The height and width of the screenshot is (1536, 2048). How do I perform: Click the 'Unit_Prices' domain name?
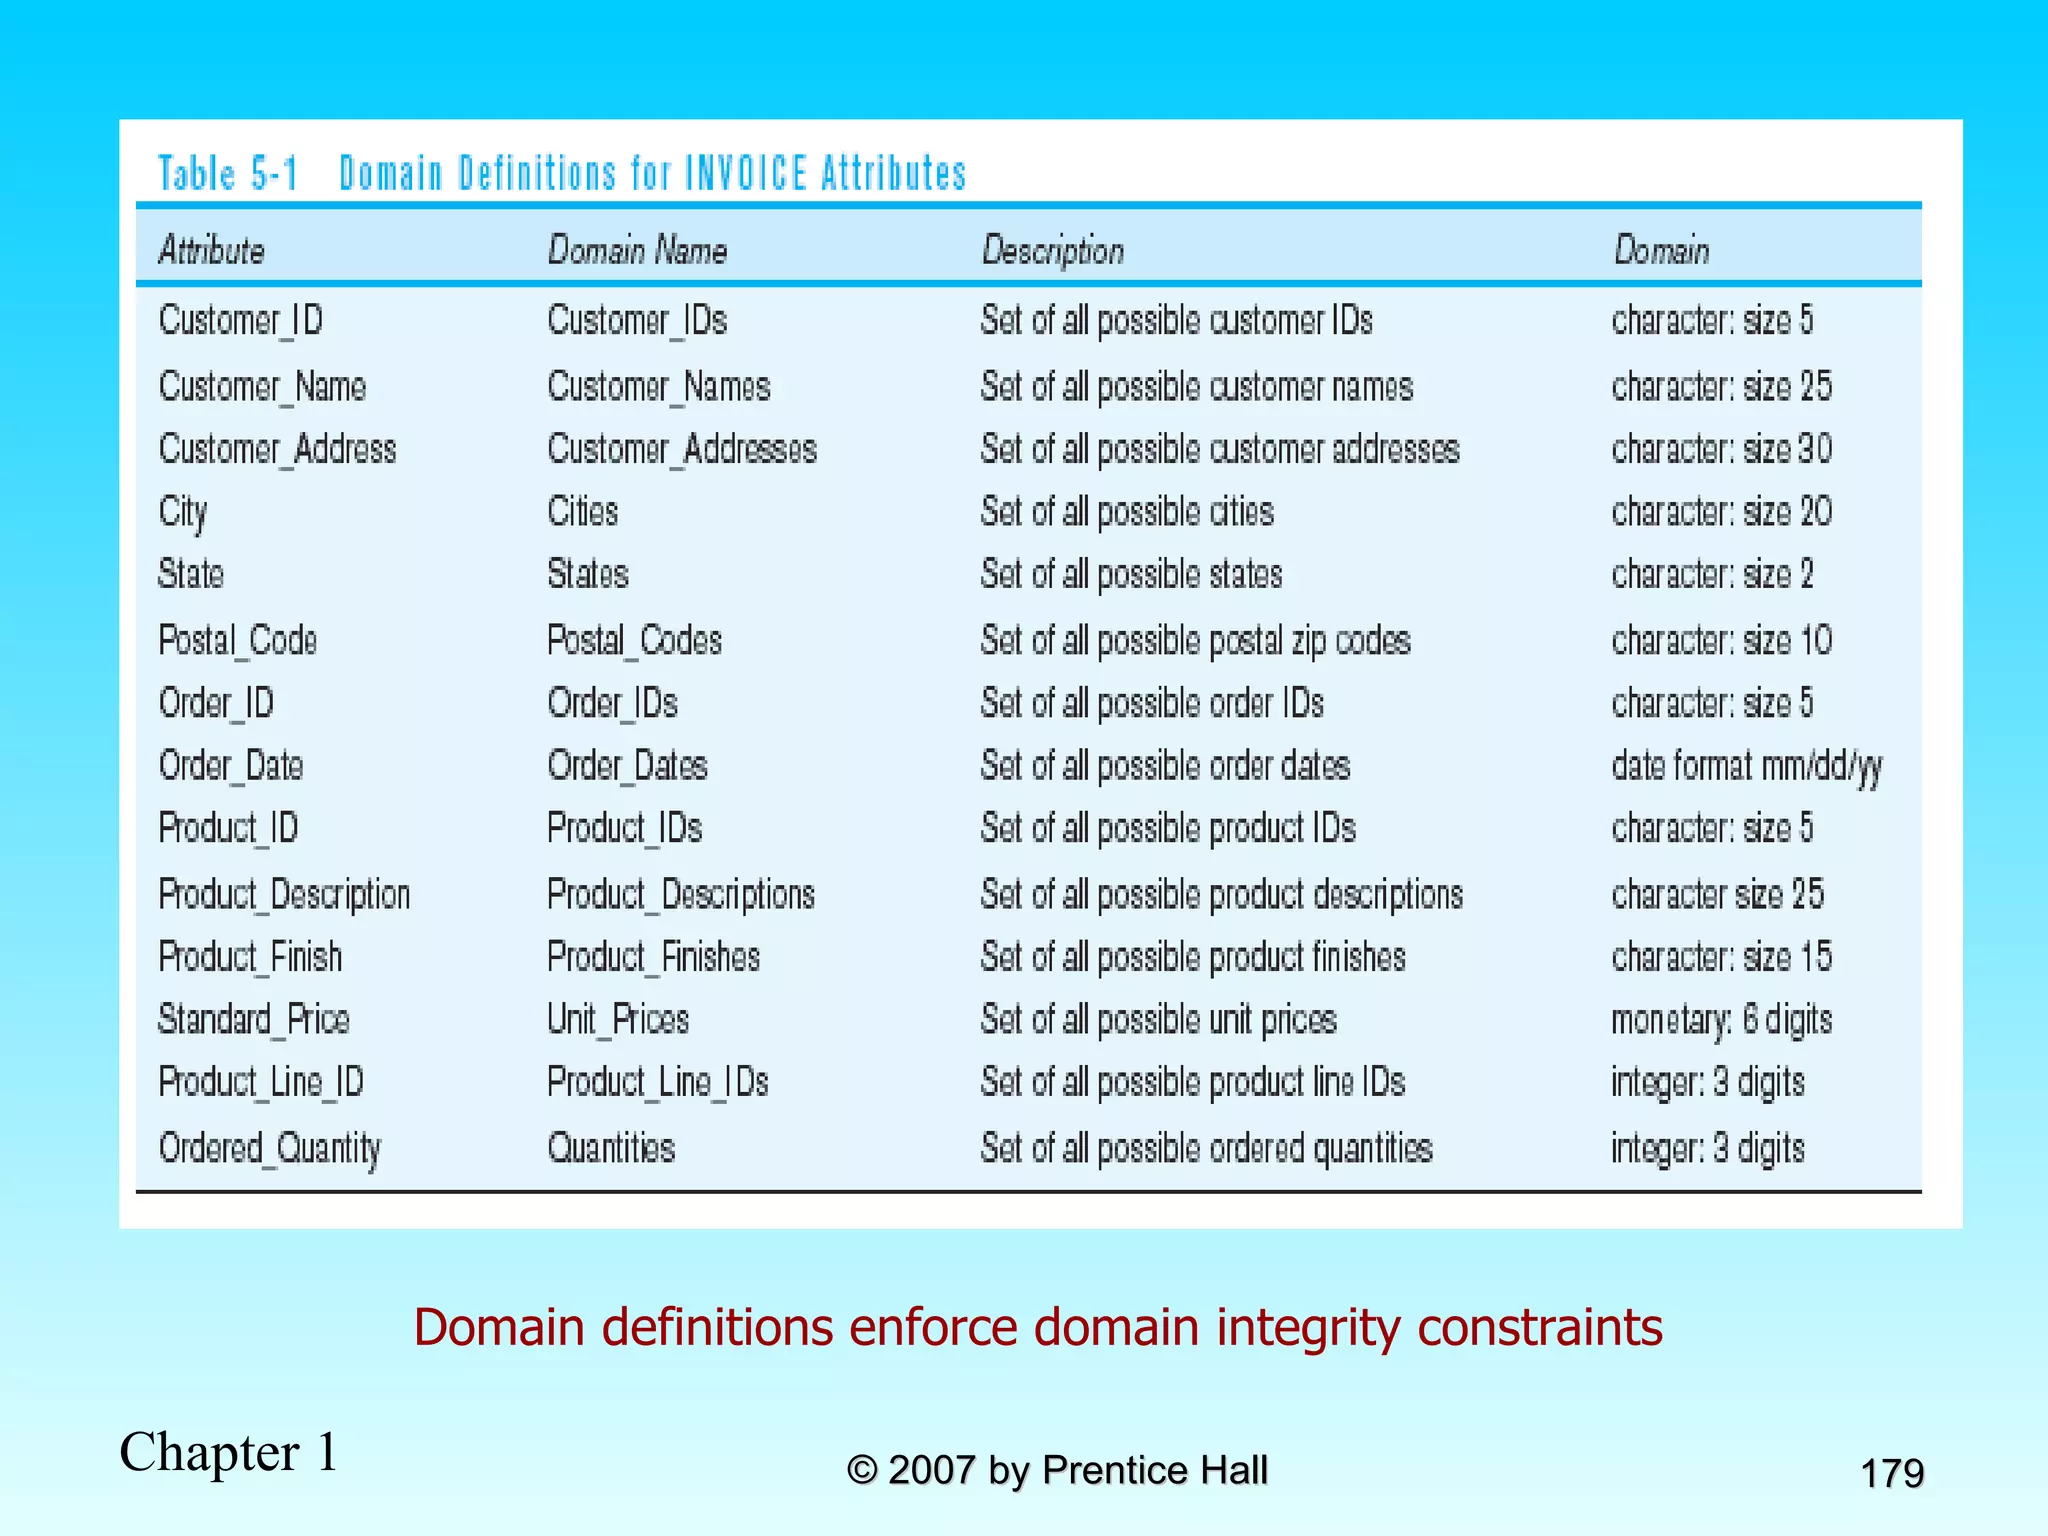coord(618,1019)
